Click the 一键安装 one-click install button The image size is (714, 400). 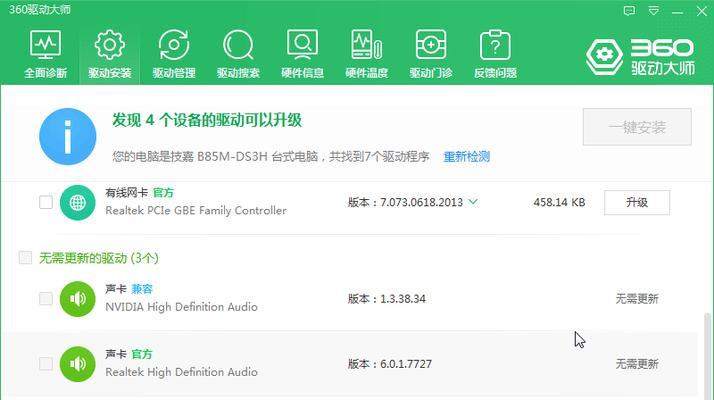pos(637,127)
